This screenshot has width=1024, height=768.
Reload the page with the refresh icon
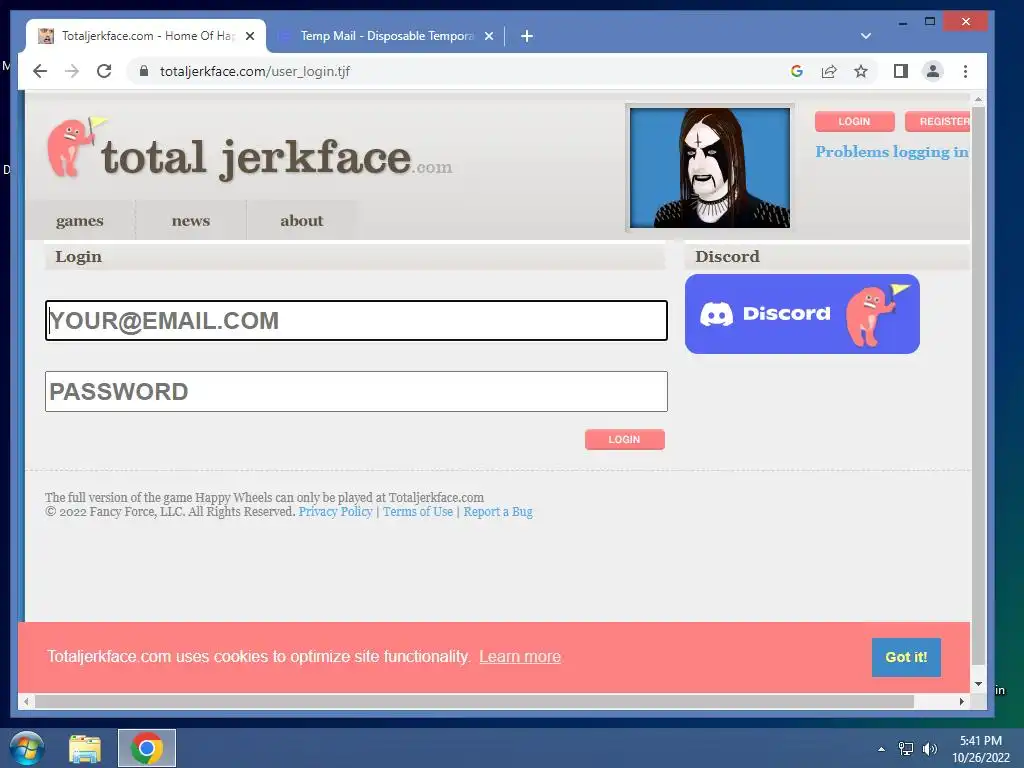[104, 71]
